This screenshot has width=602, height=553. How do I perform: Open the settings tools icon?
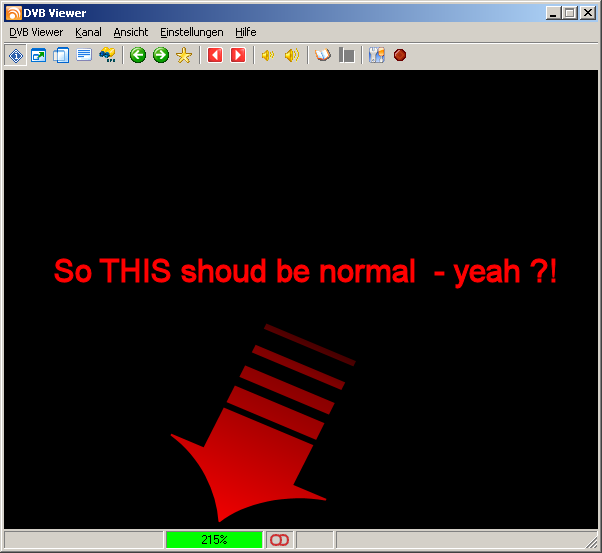pos(377,55)
